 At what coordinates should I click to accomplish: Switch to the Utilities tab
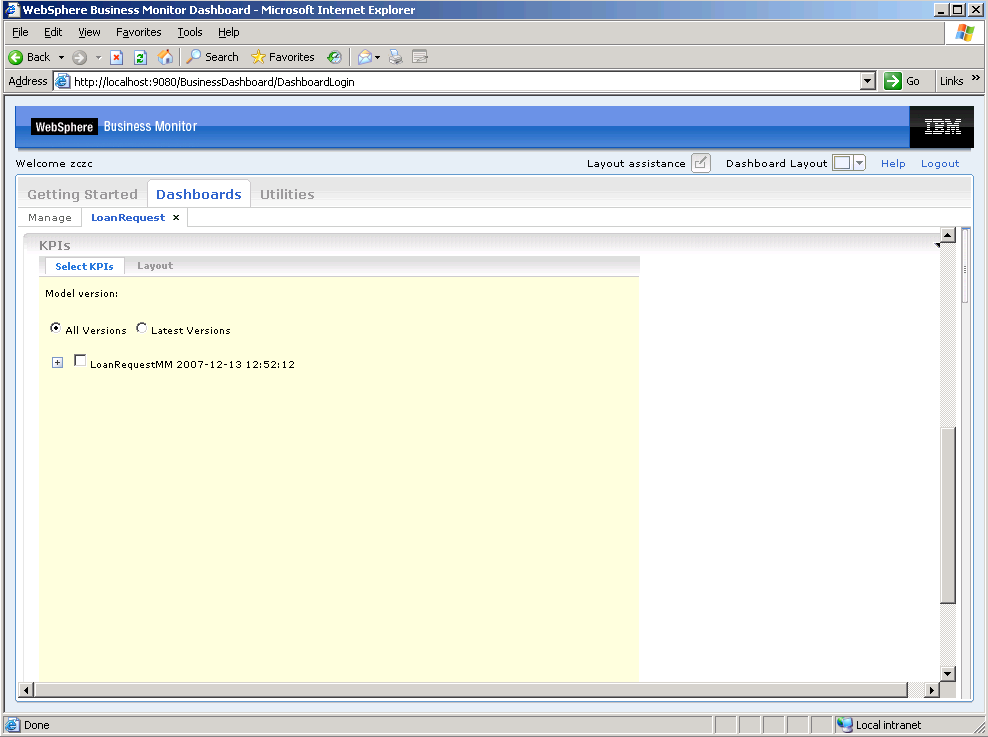point(287,194)
